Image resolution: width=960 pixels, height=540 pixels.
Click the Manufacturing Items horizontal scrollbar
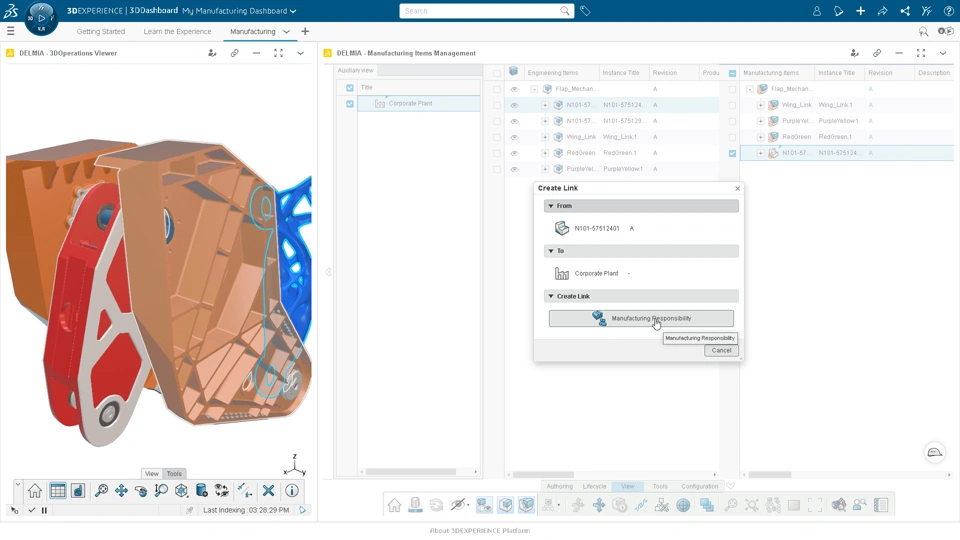(770, 474)
